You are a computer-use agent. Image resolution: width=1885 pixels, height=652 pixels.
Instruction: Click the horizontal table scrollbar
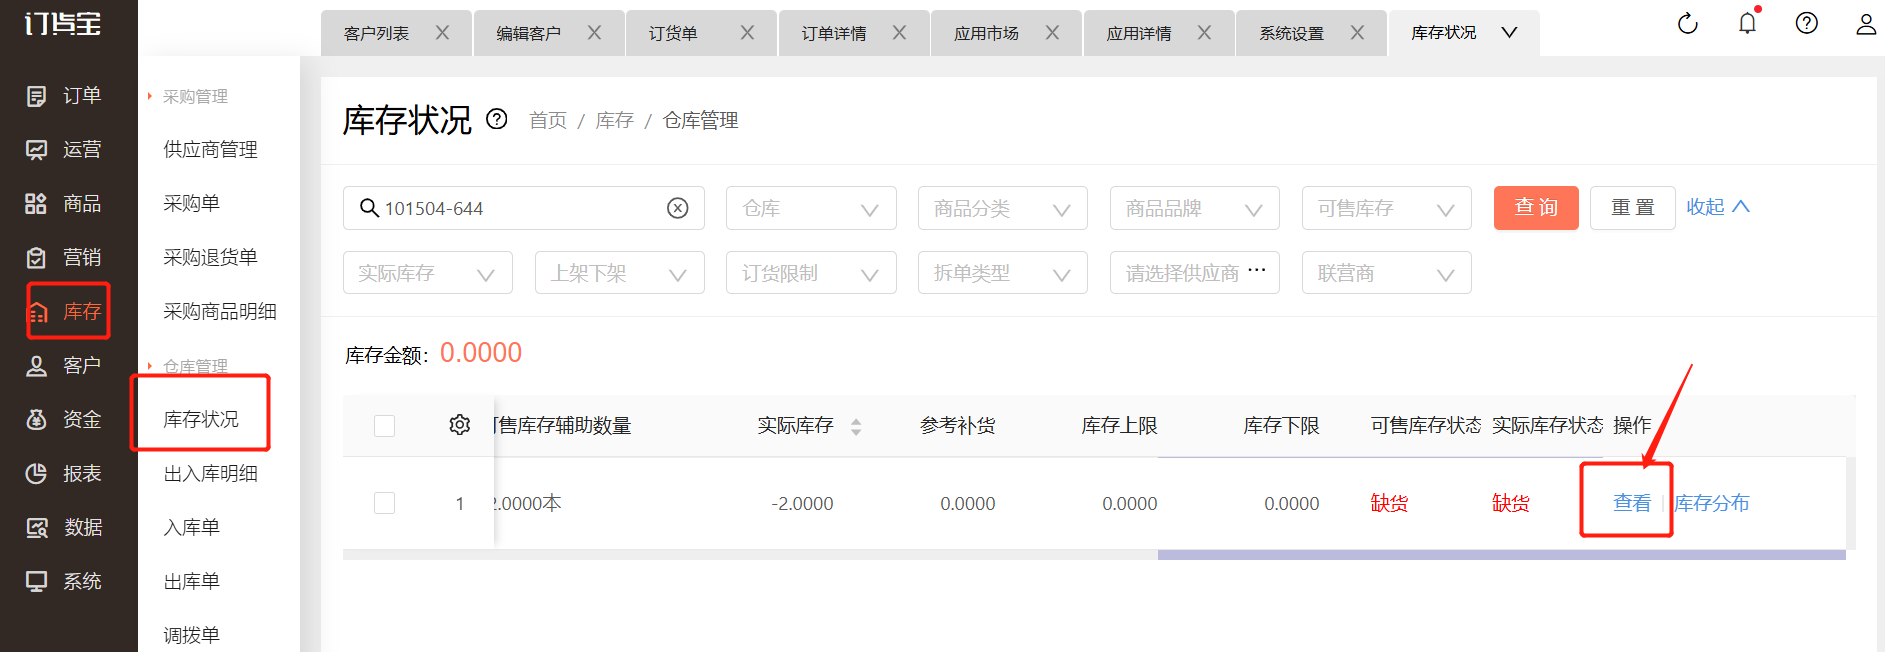point(1500,555)
